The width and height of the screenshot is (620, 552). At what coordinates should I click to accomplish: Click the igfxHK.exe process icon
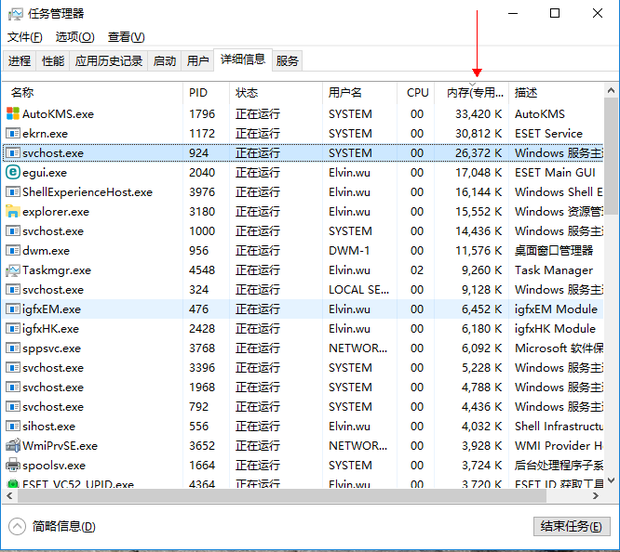pos(13,329)
